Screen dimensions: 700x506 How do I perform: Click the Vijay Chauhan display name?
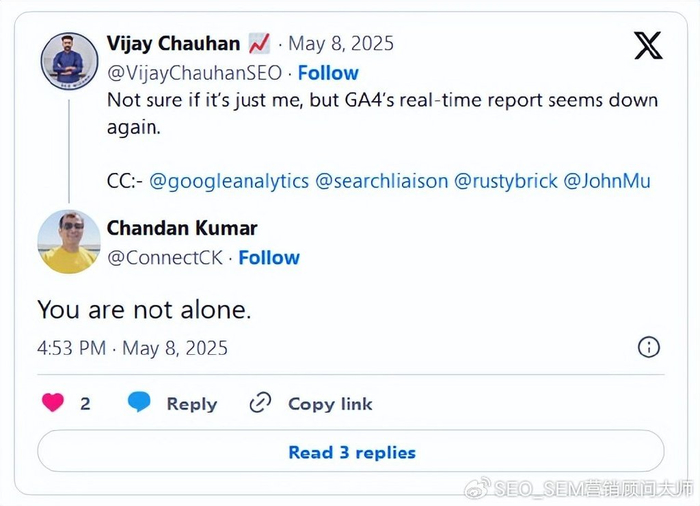[x=173, y=44]
